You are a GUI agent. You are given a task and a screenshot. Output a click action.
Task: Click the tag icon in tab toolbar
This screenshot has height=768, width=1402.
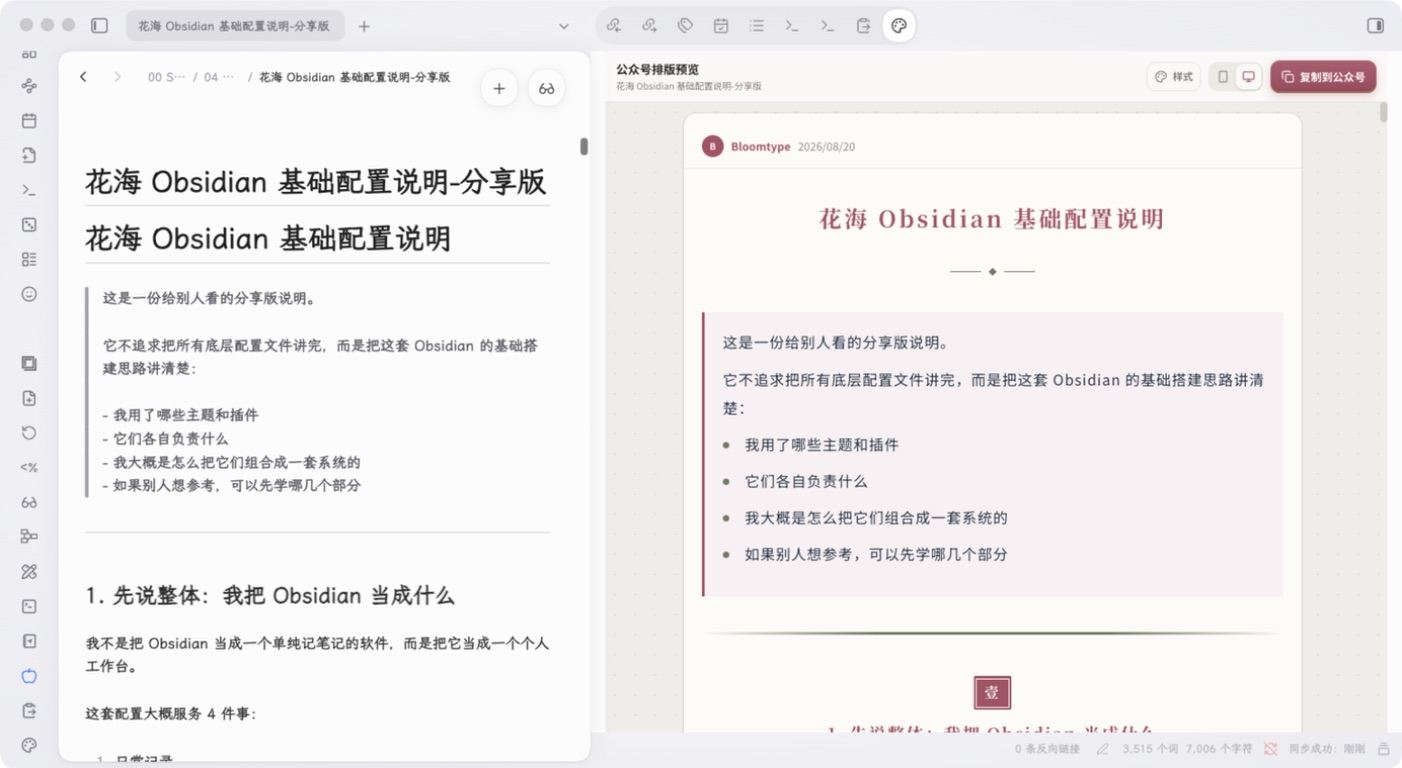(x=685, y=26)
